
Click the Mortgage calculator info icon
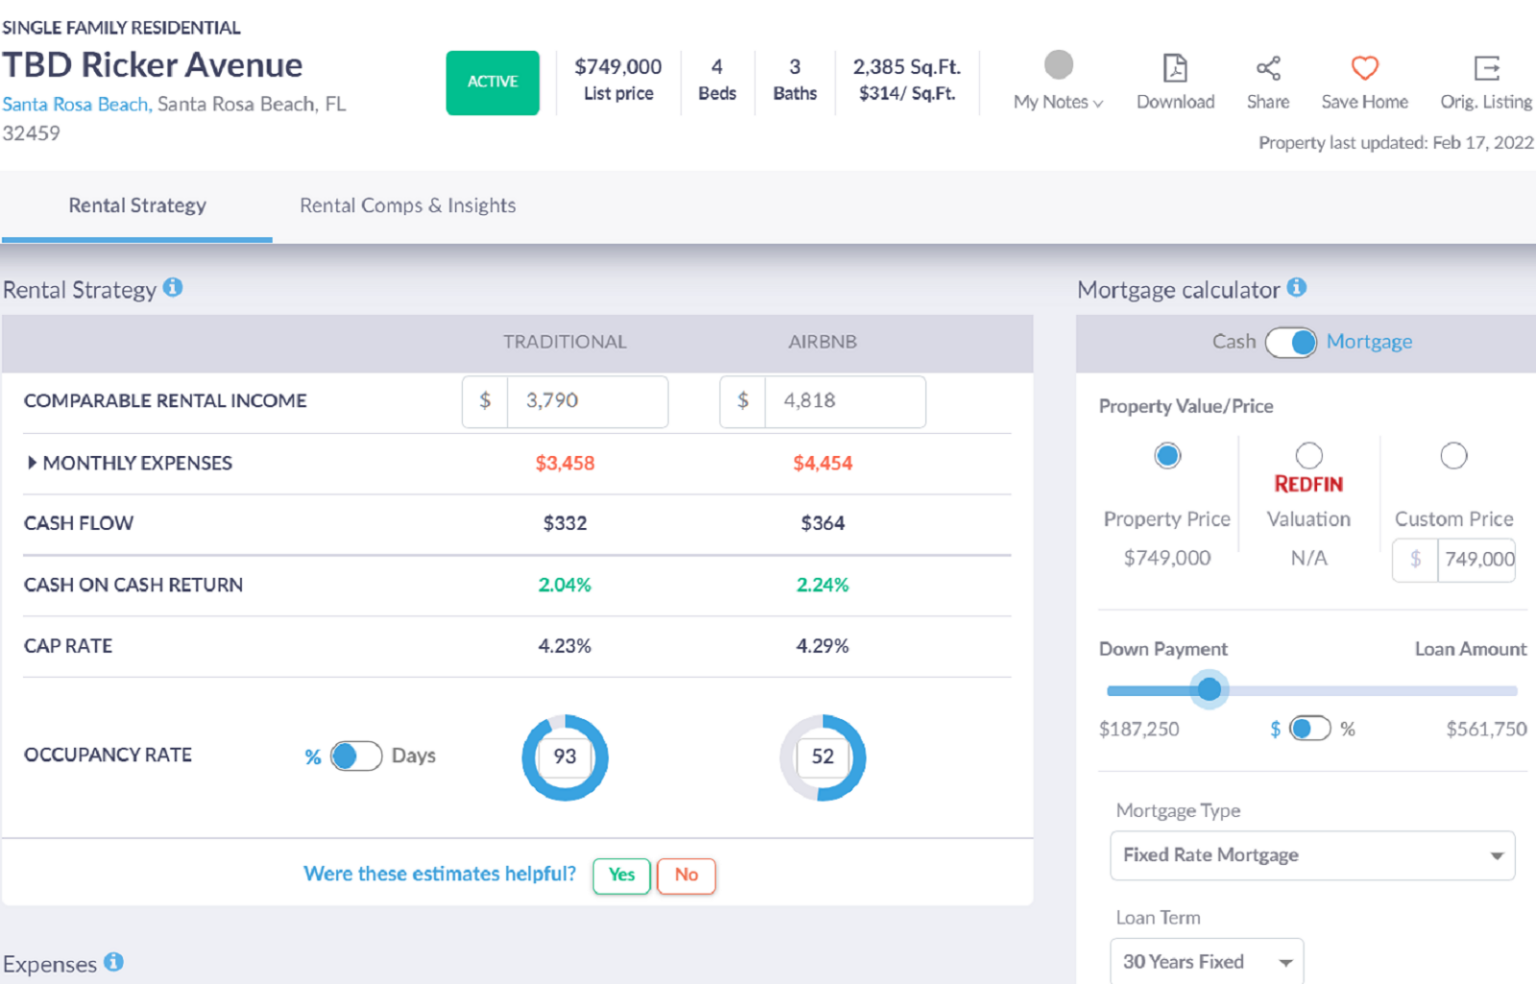[x=1297, y=288]
